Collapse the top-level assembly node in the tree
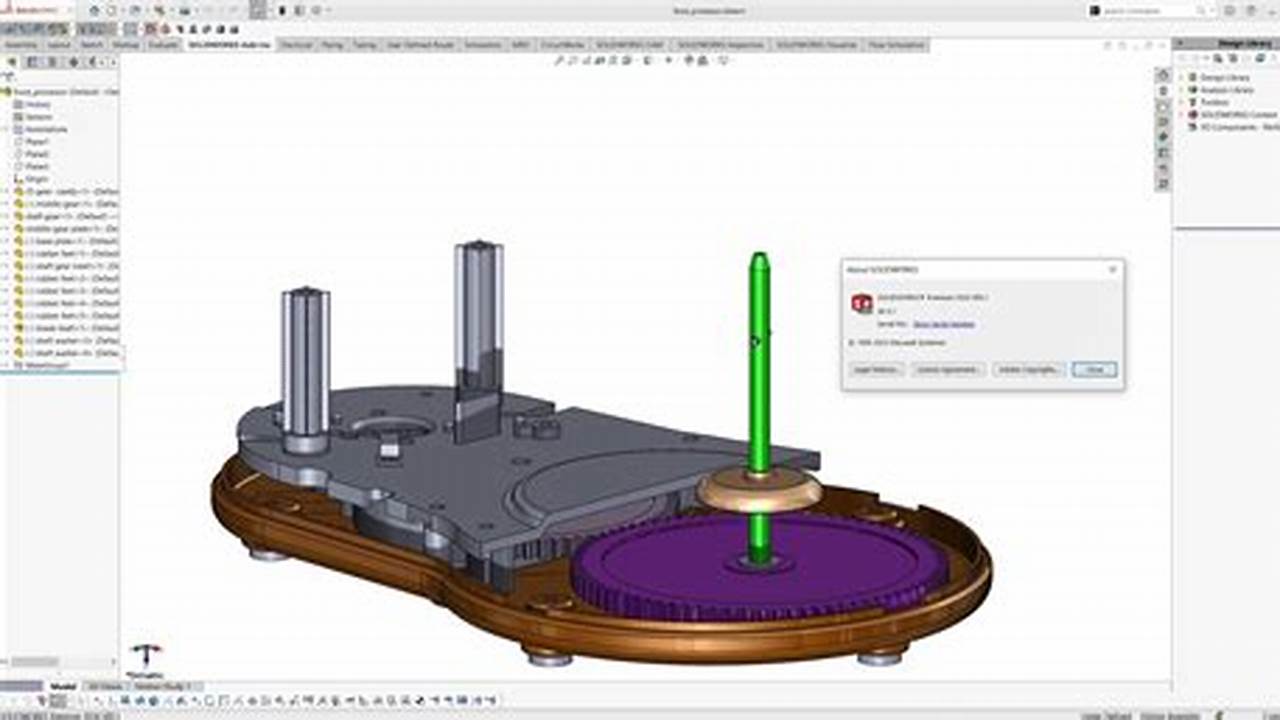This screenshot has height=720, width=1280. pos(5,90)
